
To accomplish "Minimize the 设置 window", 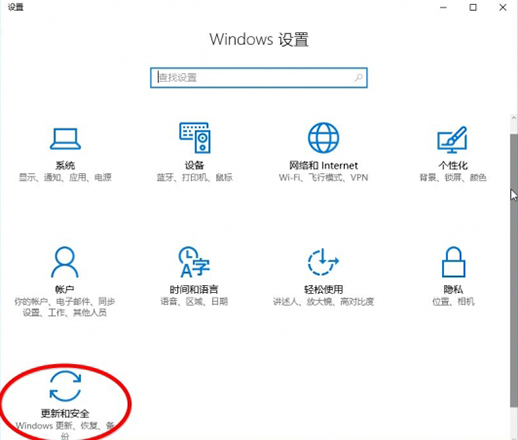I will [443, 7].
